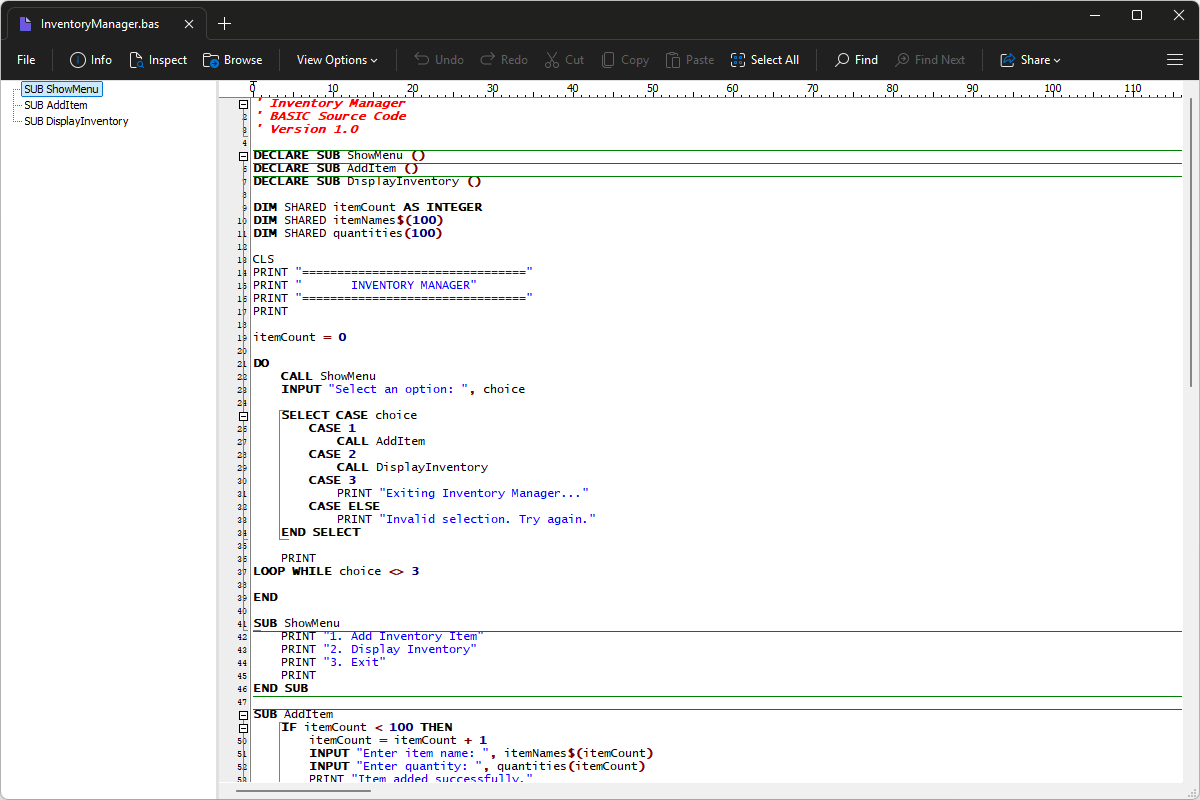Screen dimensions: 1200x800
Task: Click the Find Next button
Action: tap(930, 60)
